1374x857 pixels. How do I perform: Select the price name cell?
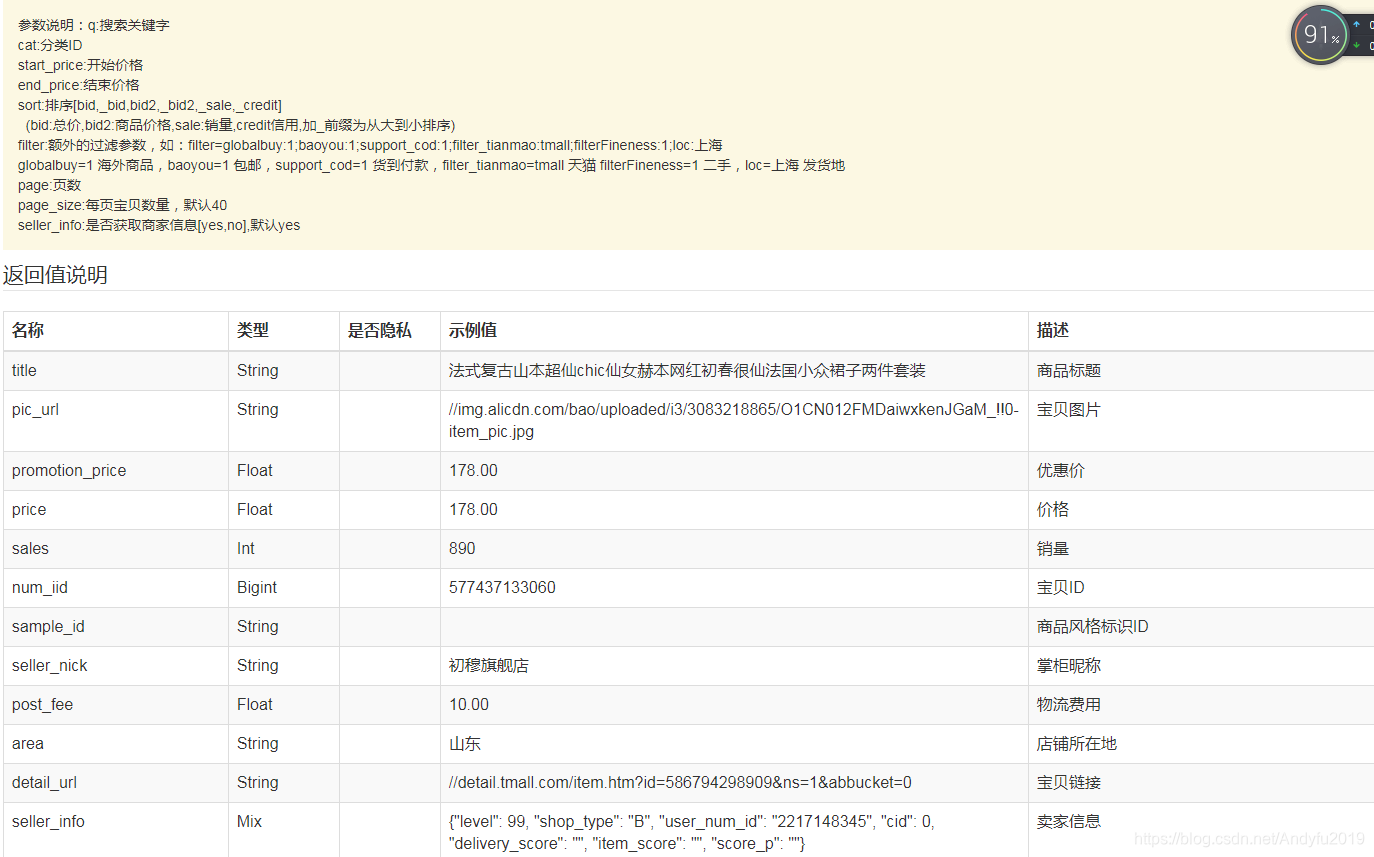[116, 510]
